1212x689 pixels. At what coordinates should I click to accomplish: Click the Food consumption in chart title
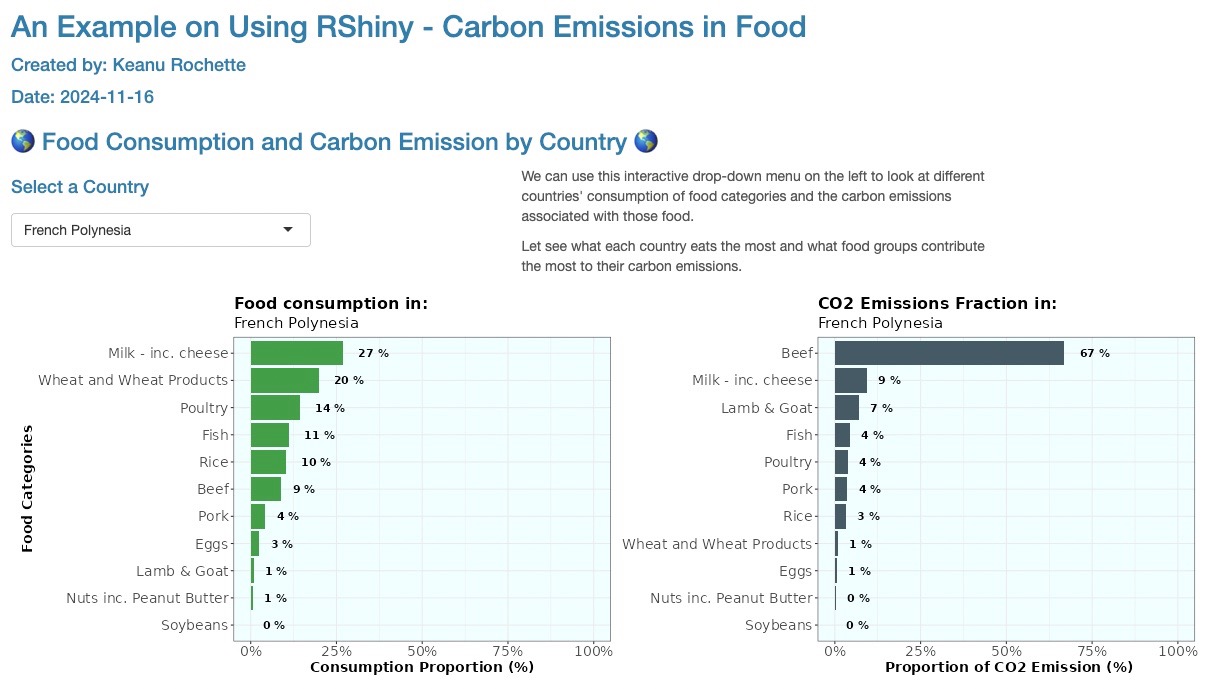tap(331, 304)
